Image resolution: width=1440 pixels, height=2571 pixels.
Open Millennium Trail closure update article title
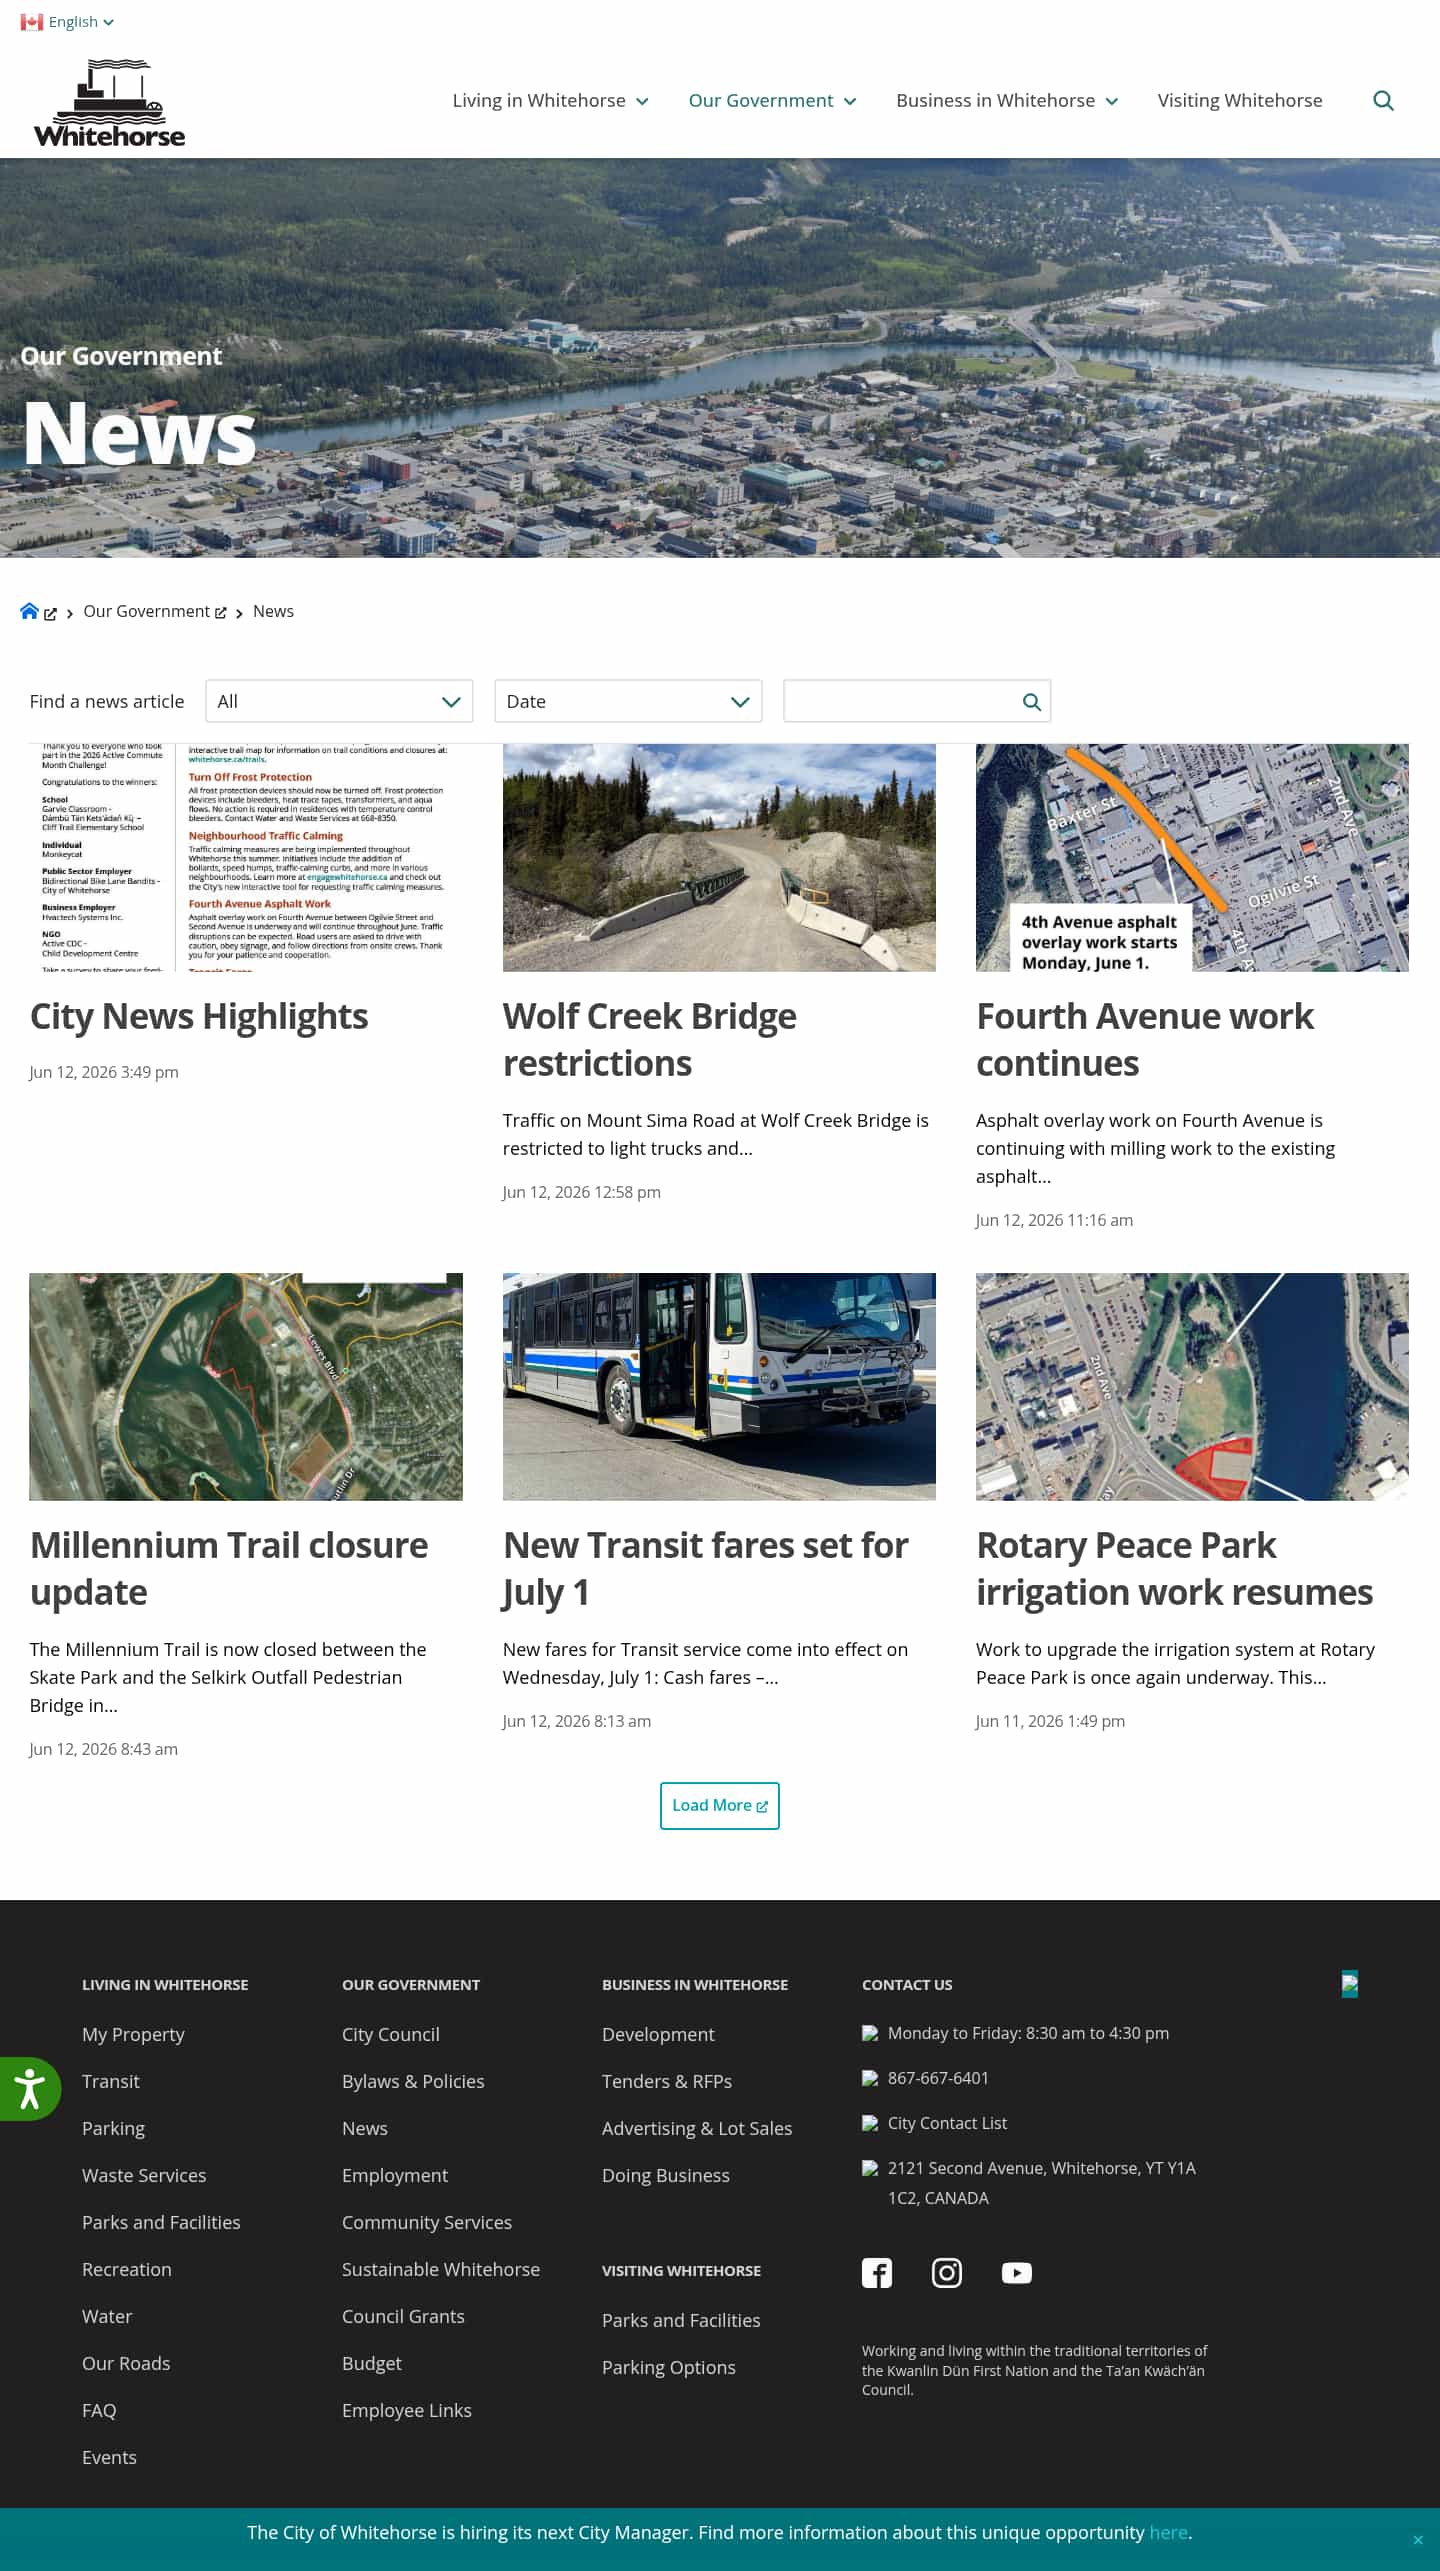click(x=229, y=1569)
